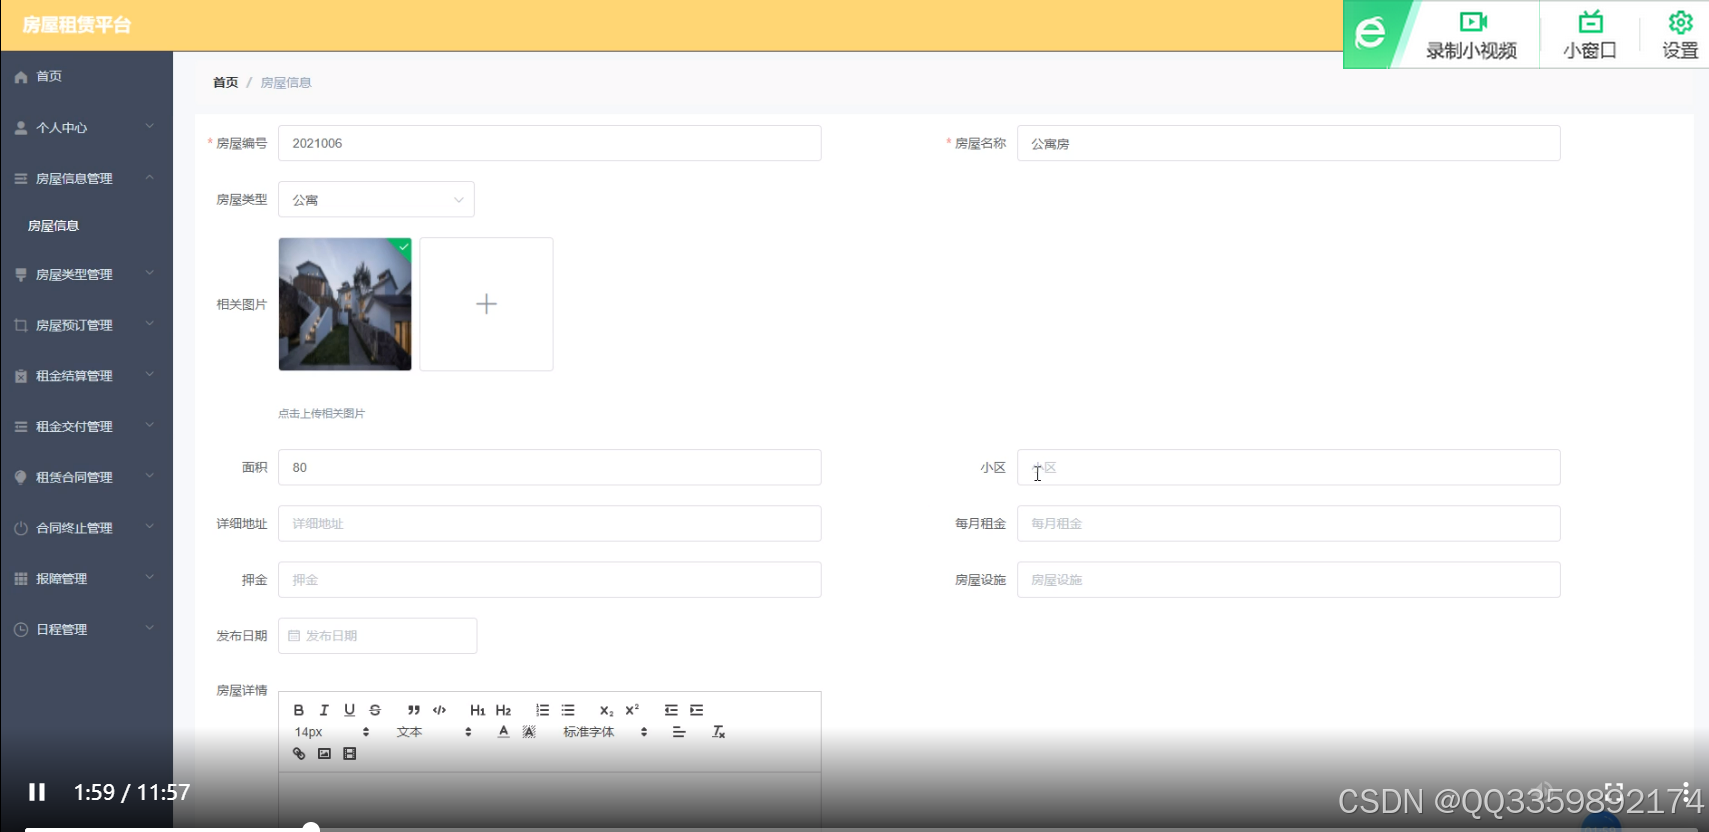
Task: Toggle italic formatting in the editor
Action: (324, 710)
